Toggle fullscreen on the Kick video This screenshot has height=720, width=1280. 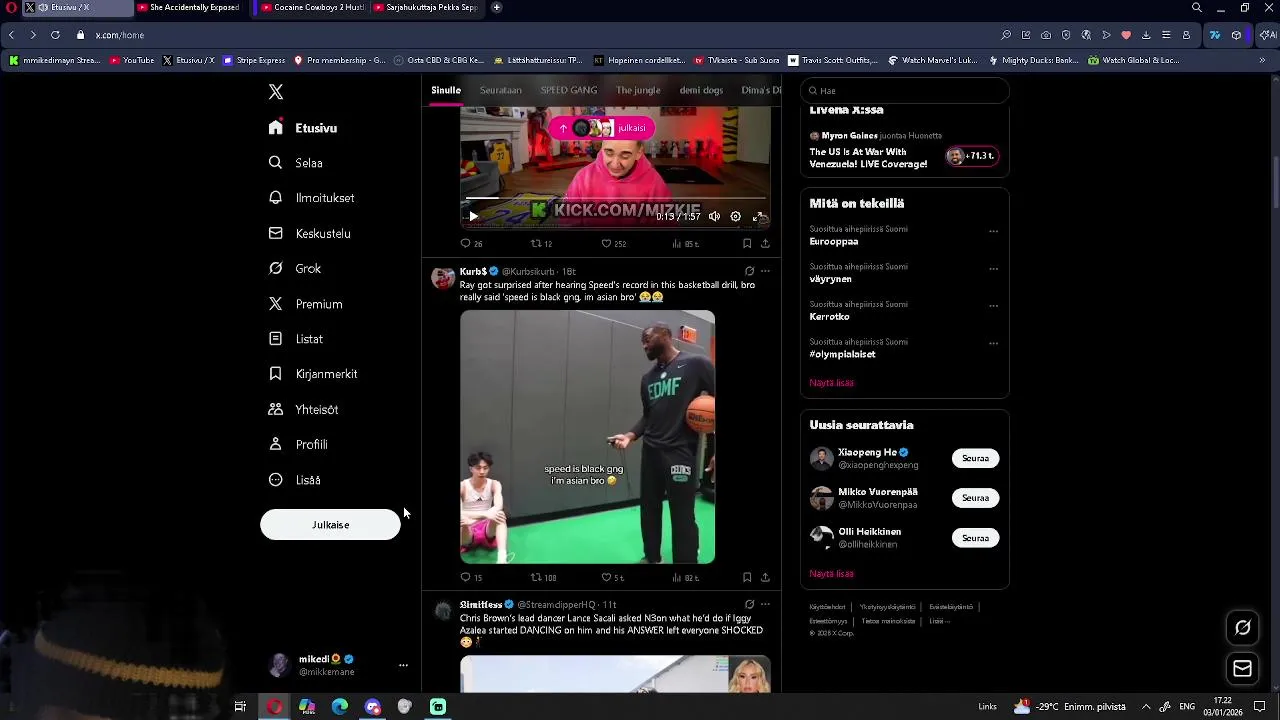coord(759,216)
